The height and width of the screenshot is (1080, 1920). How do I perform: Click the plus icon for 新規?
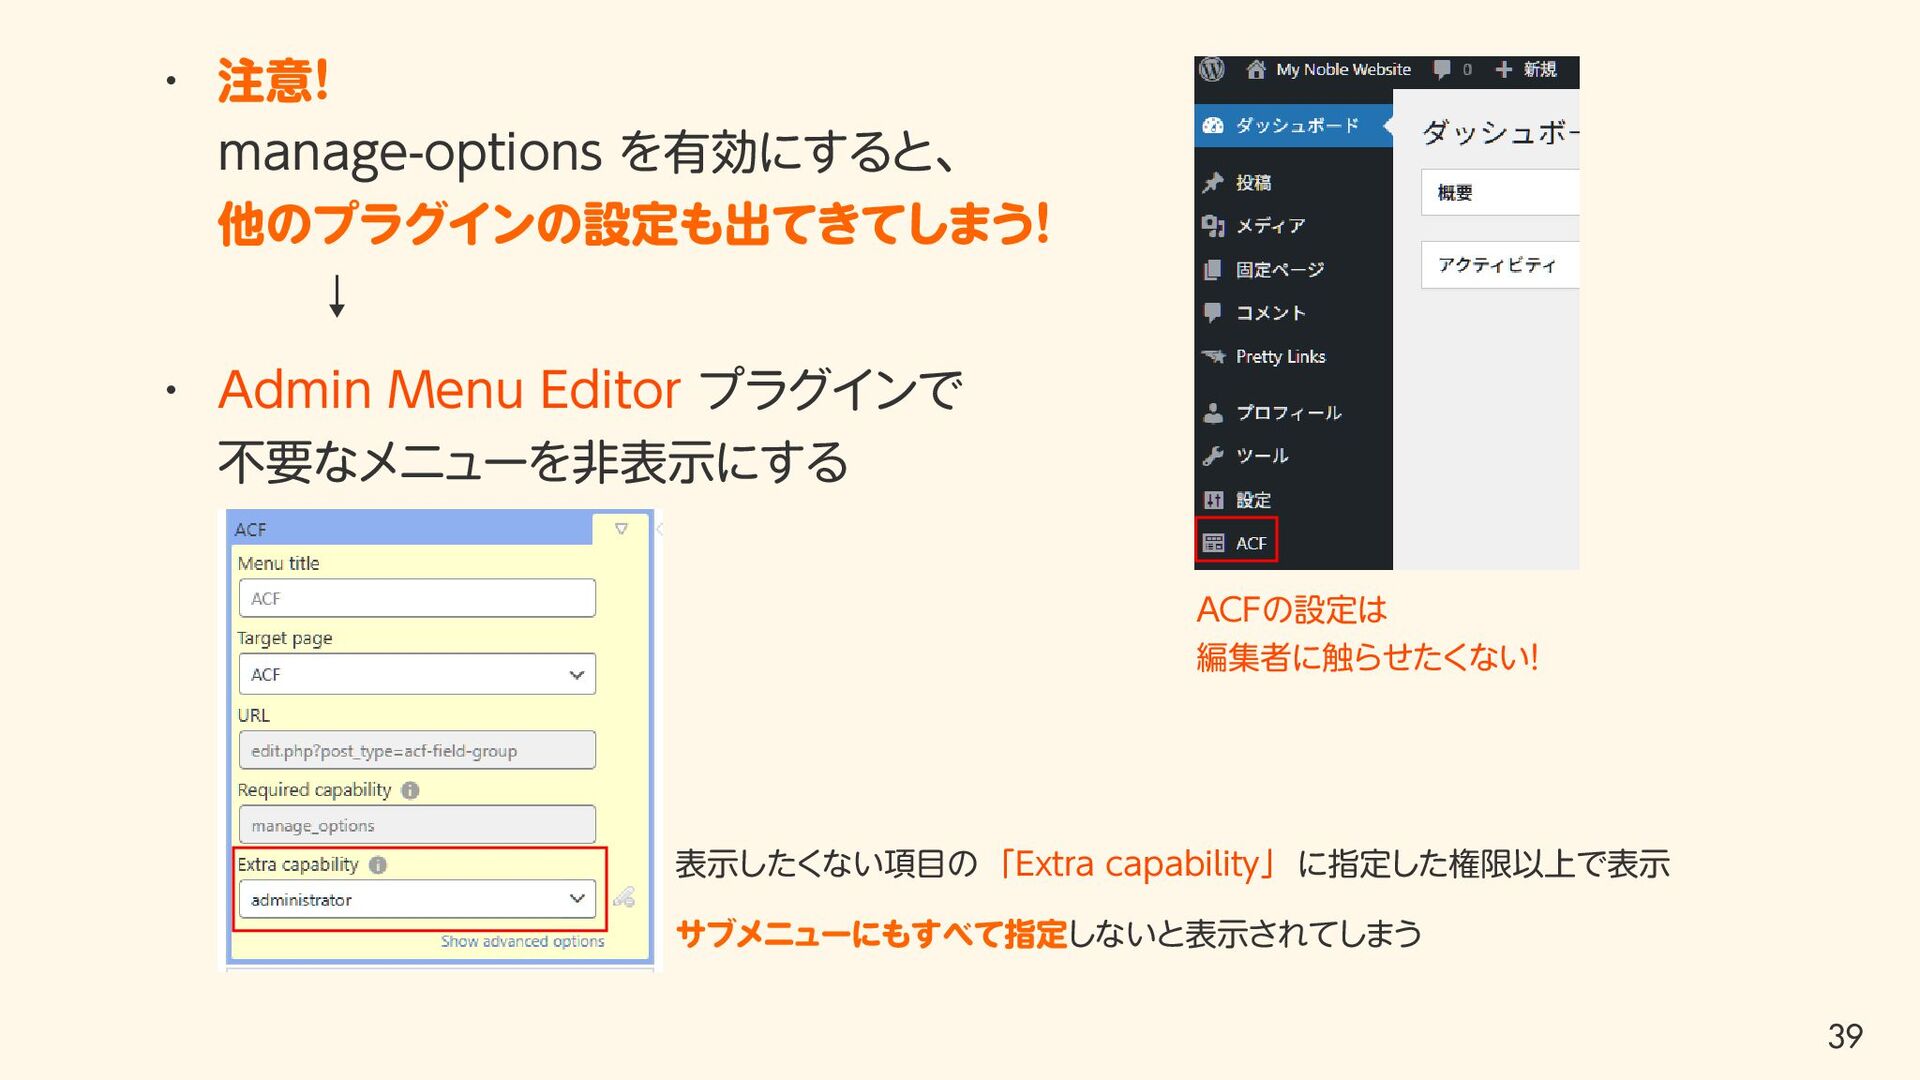point(1503,70)
